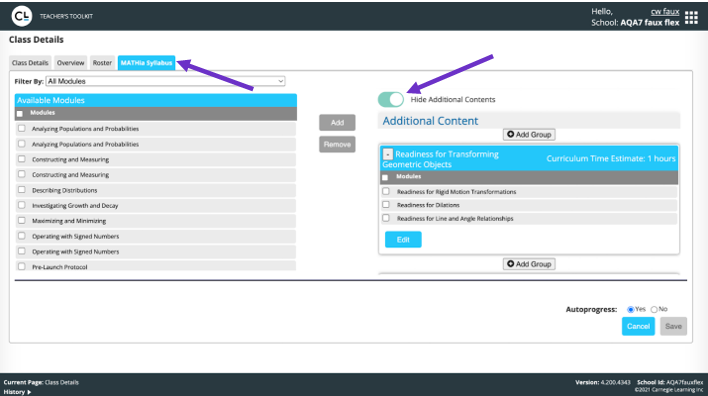Check the Describing Distributions module
The image size is (708, 396).
point(22,190)
